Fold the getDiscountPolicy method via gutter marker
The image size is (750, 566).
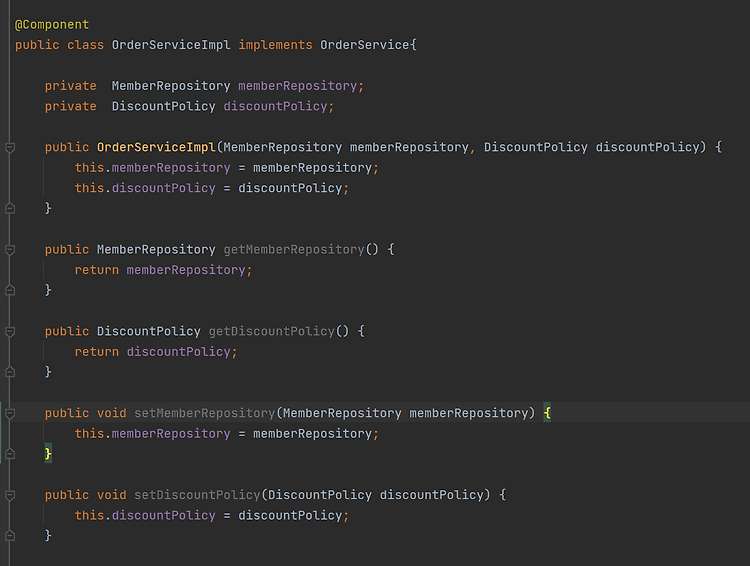point(10,332)
